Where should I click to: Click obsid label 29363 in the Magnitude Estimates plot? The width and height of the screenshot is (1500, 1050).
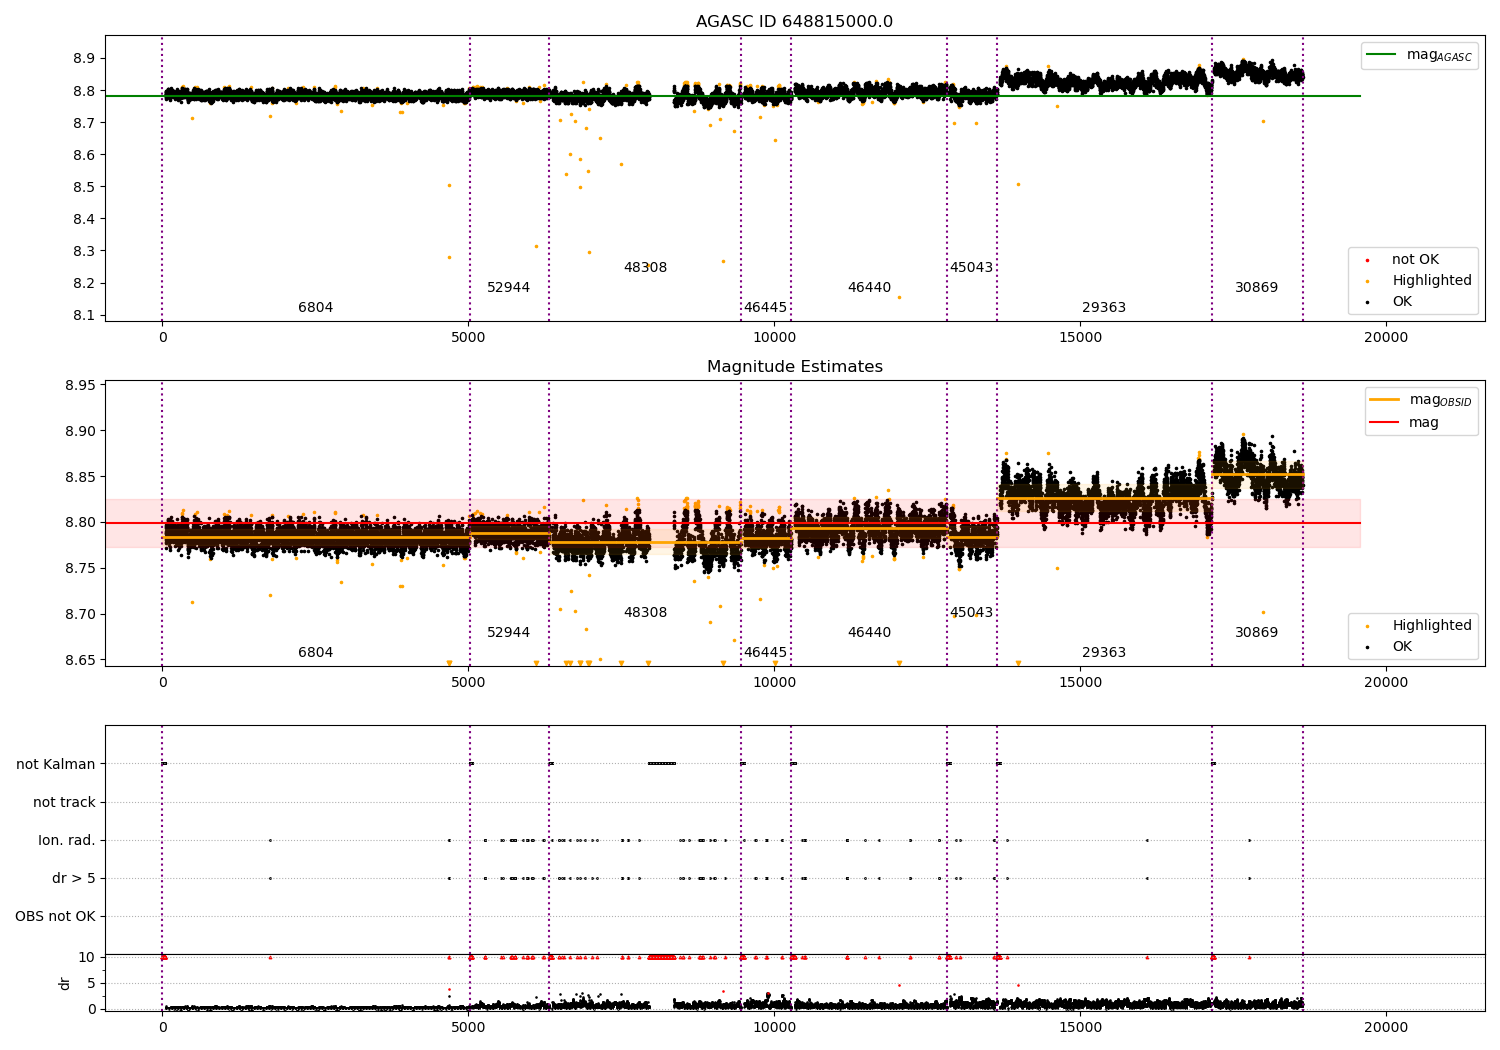1104,653
